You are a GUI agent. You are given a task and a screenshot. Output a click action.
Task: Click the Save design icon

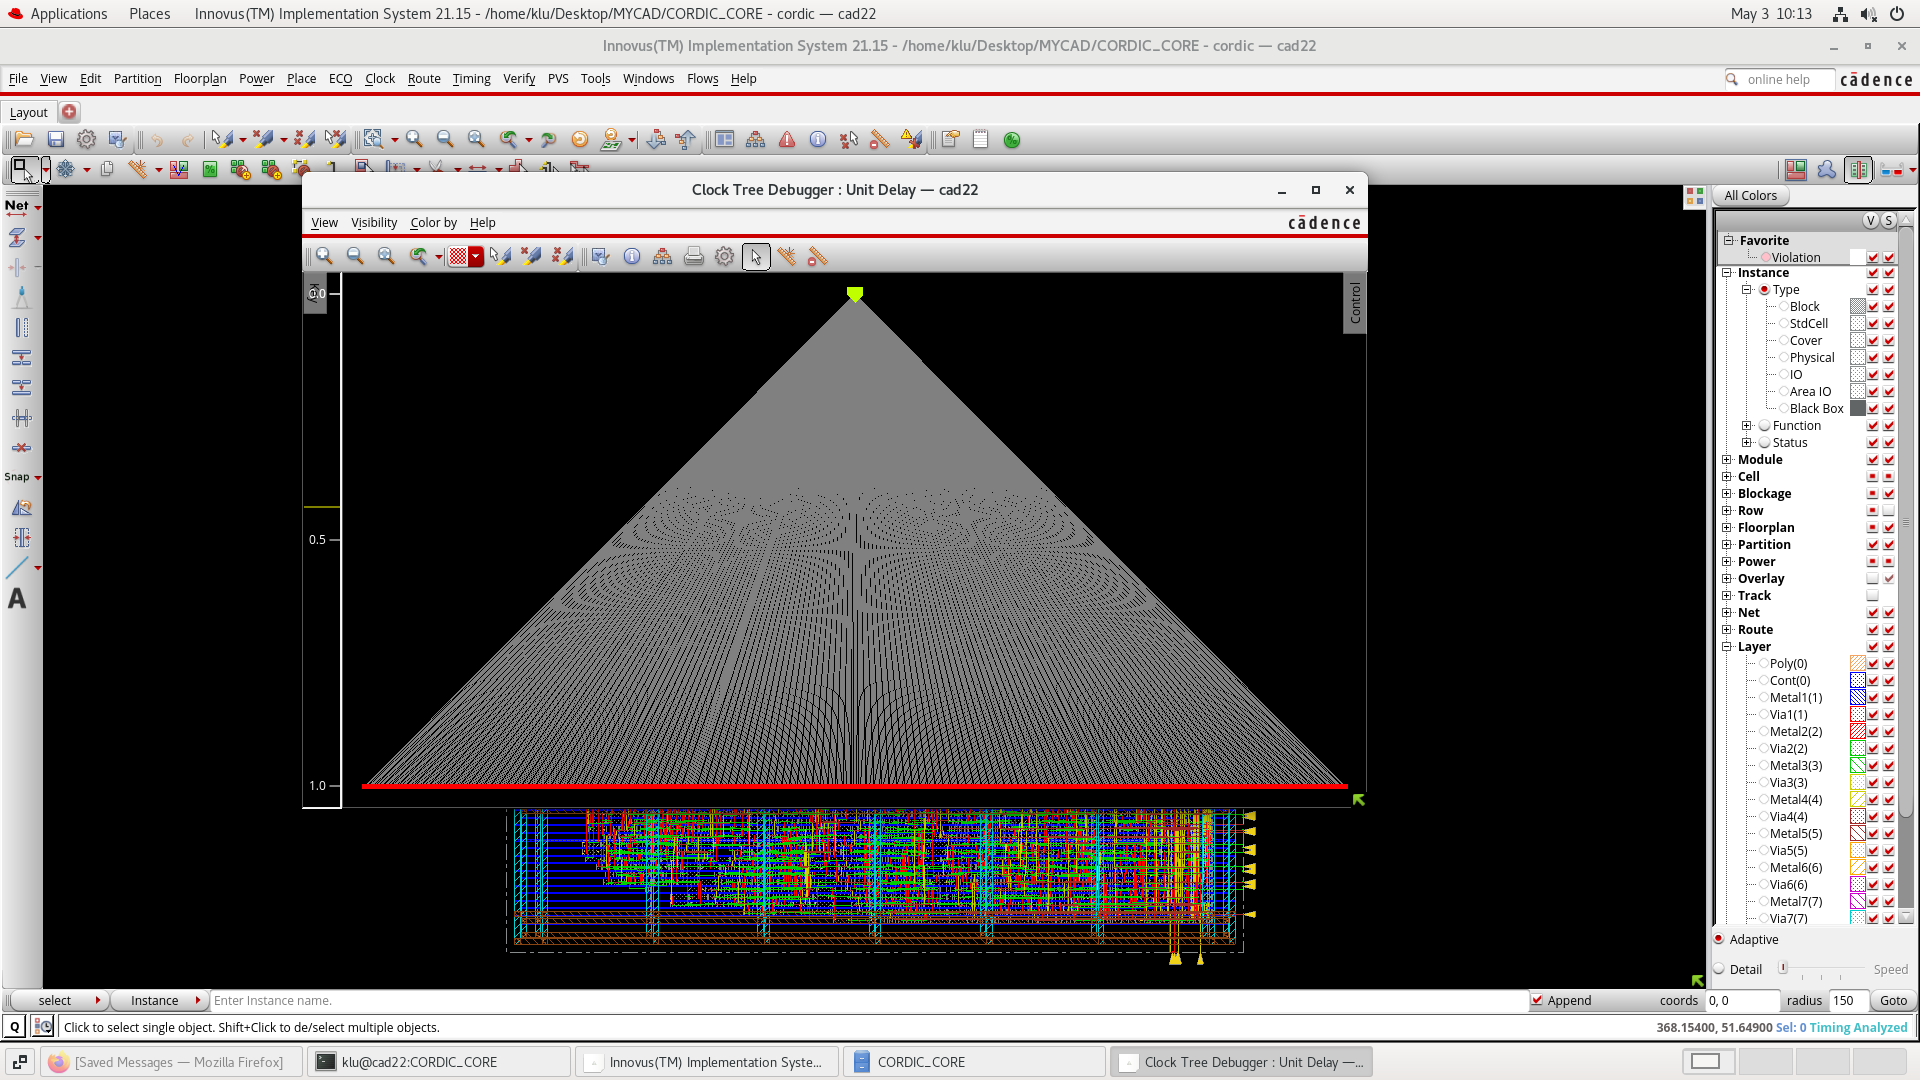(x=56, y=140)
